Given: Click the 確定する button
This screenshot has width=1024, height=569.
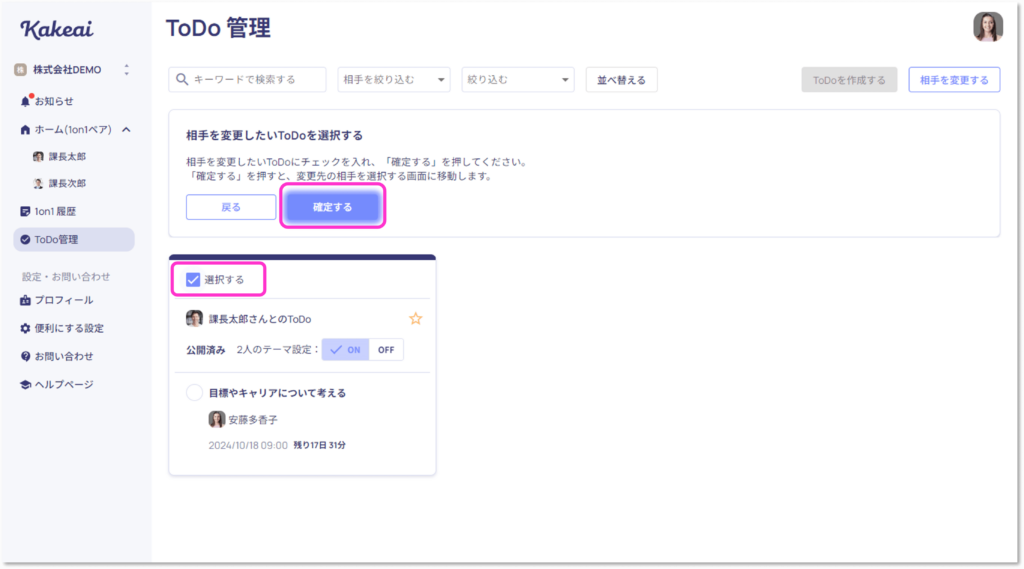Looking at the screenshot, I should pos(332,207).
